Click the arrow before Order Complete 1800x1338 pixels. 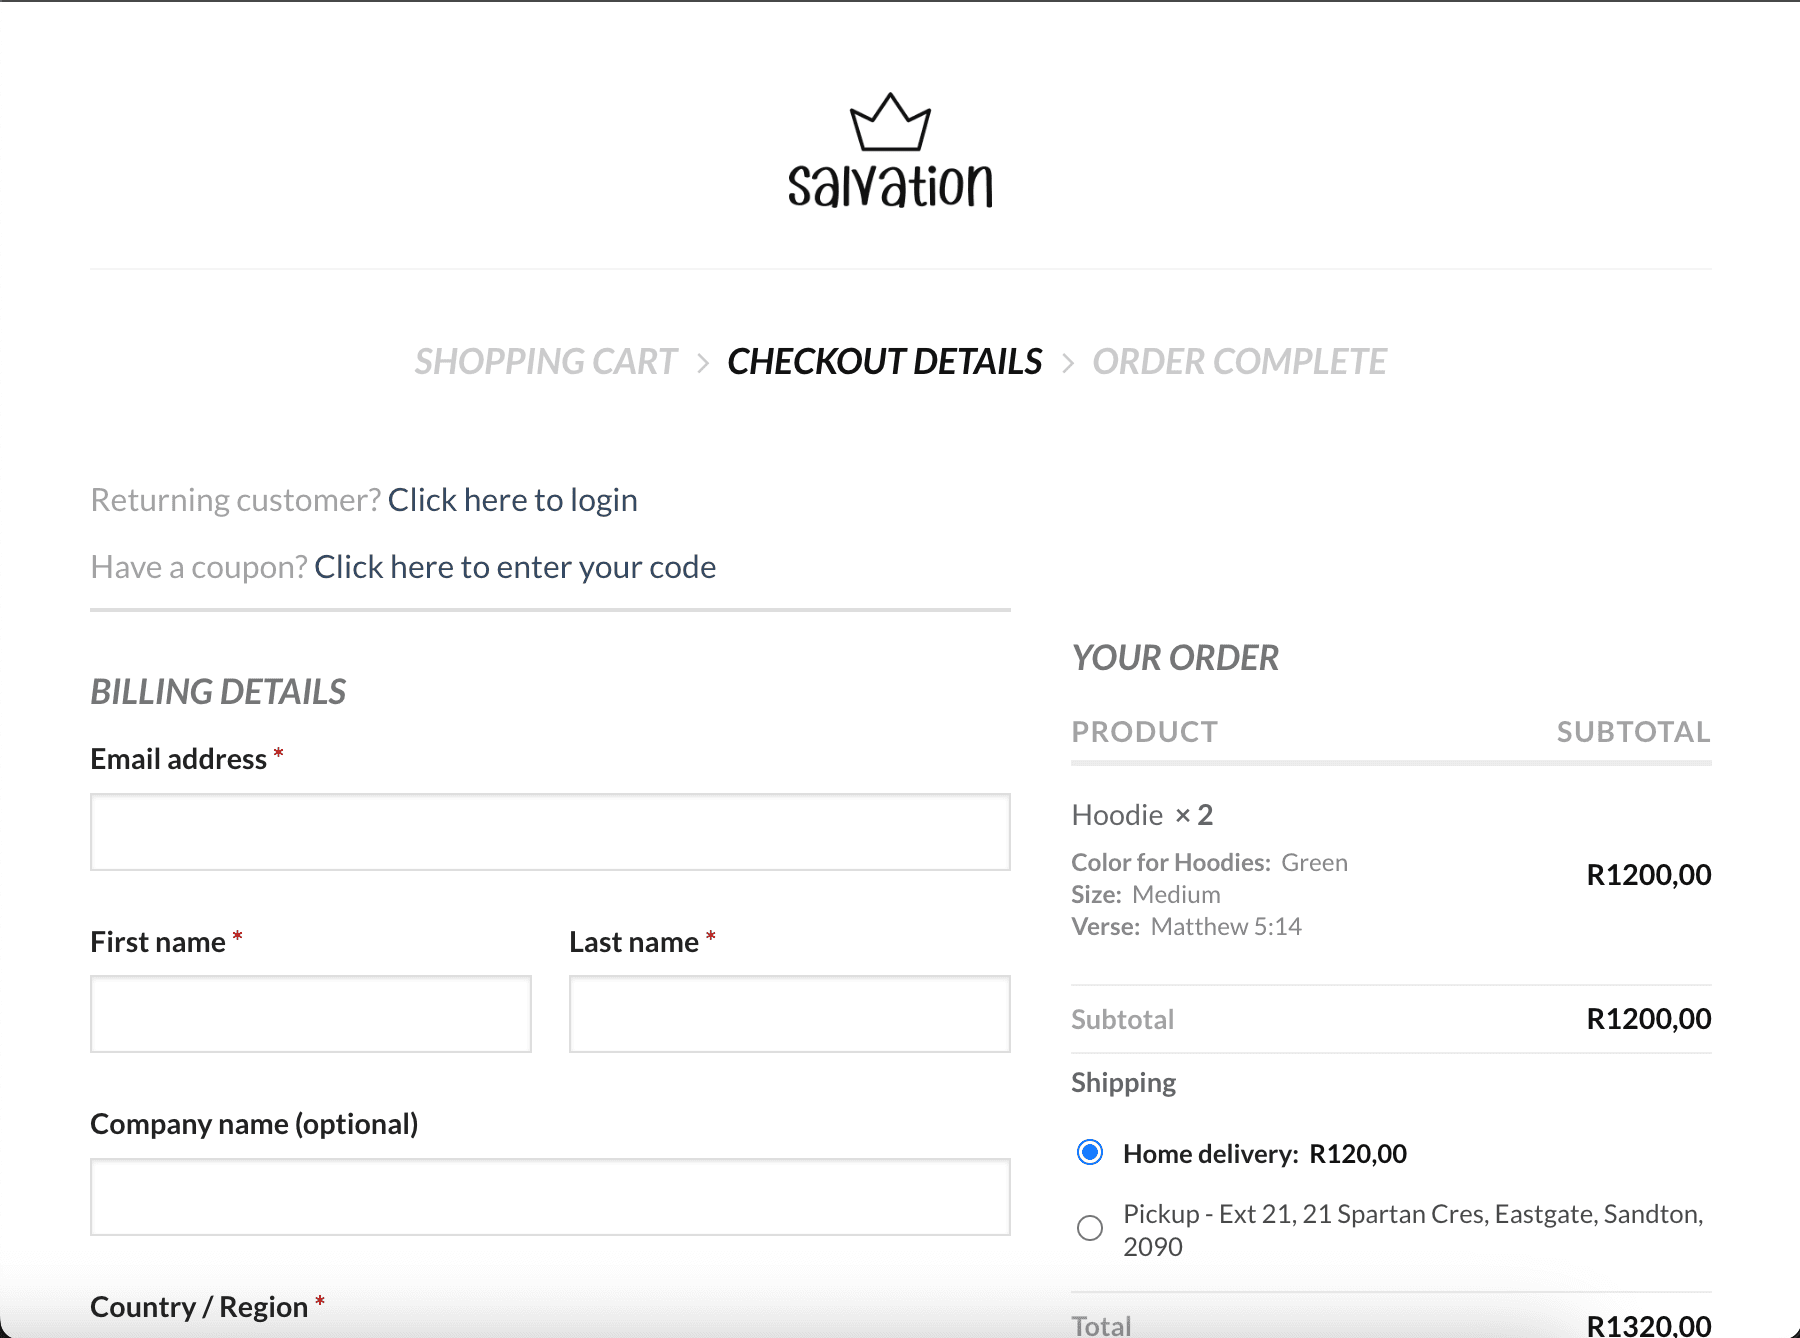tap(1068, 363)
